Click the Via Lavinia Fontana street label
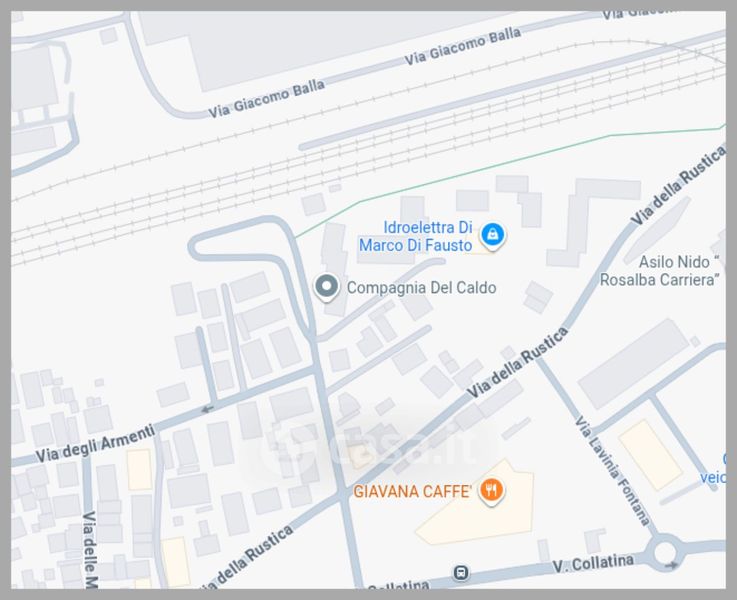The image size is (737, 600). coord(612,471)
